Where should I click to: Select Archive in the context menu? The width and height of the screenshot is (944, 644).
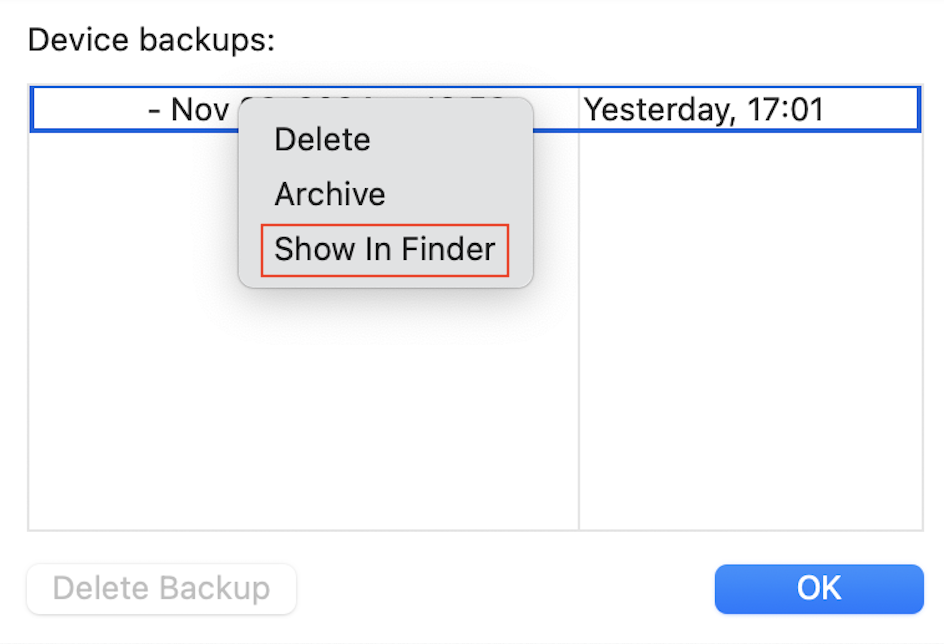pos(329,194)
